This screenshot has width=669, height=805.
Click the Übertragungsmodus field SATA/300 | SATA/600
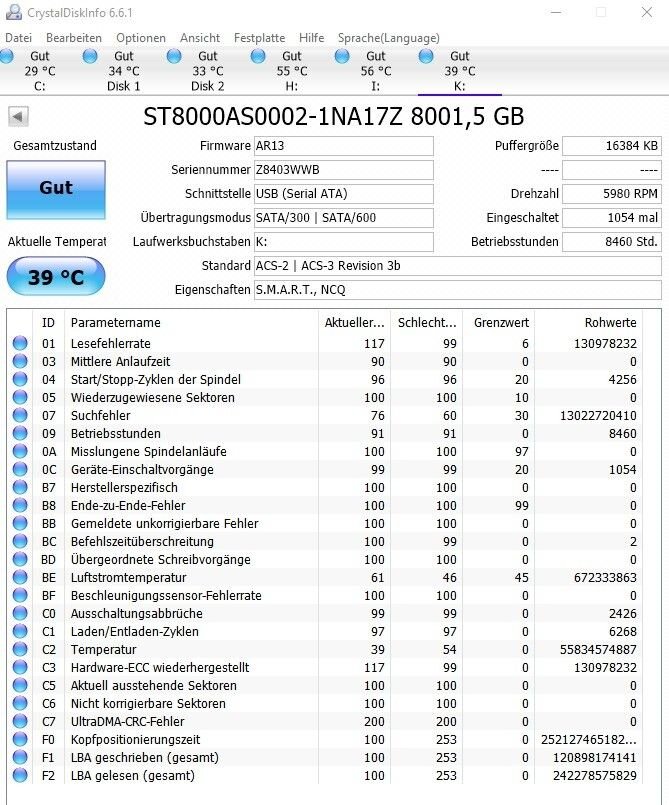[x=343, y=218]
